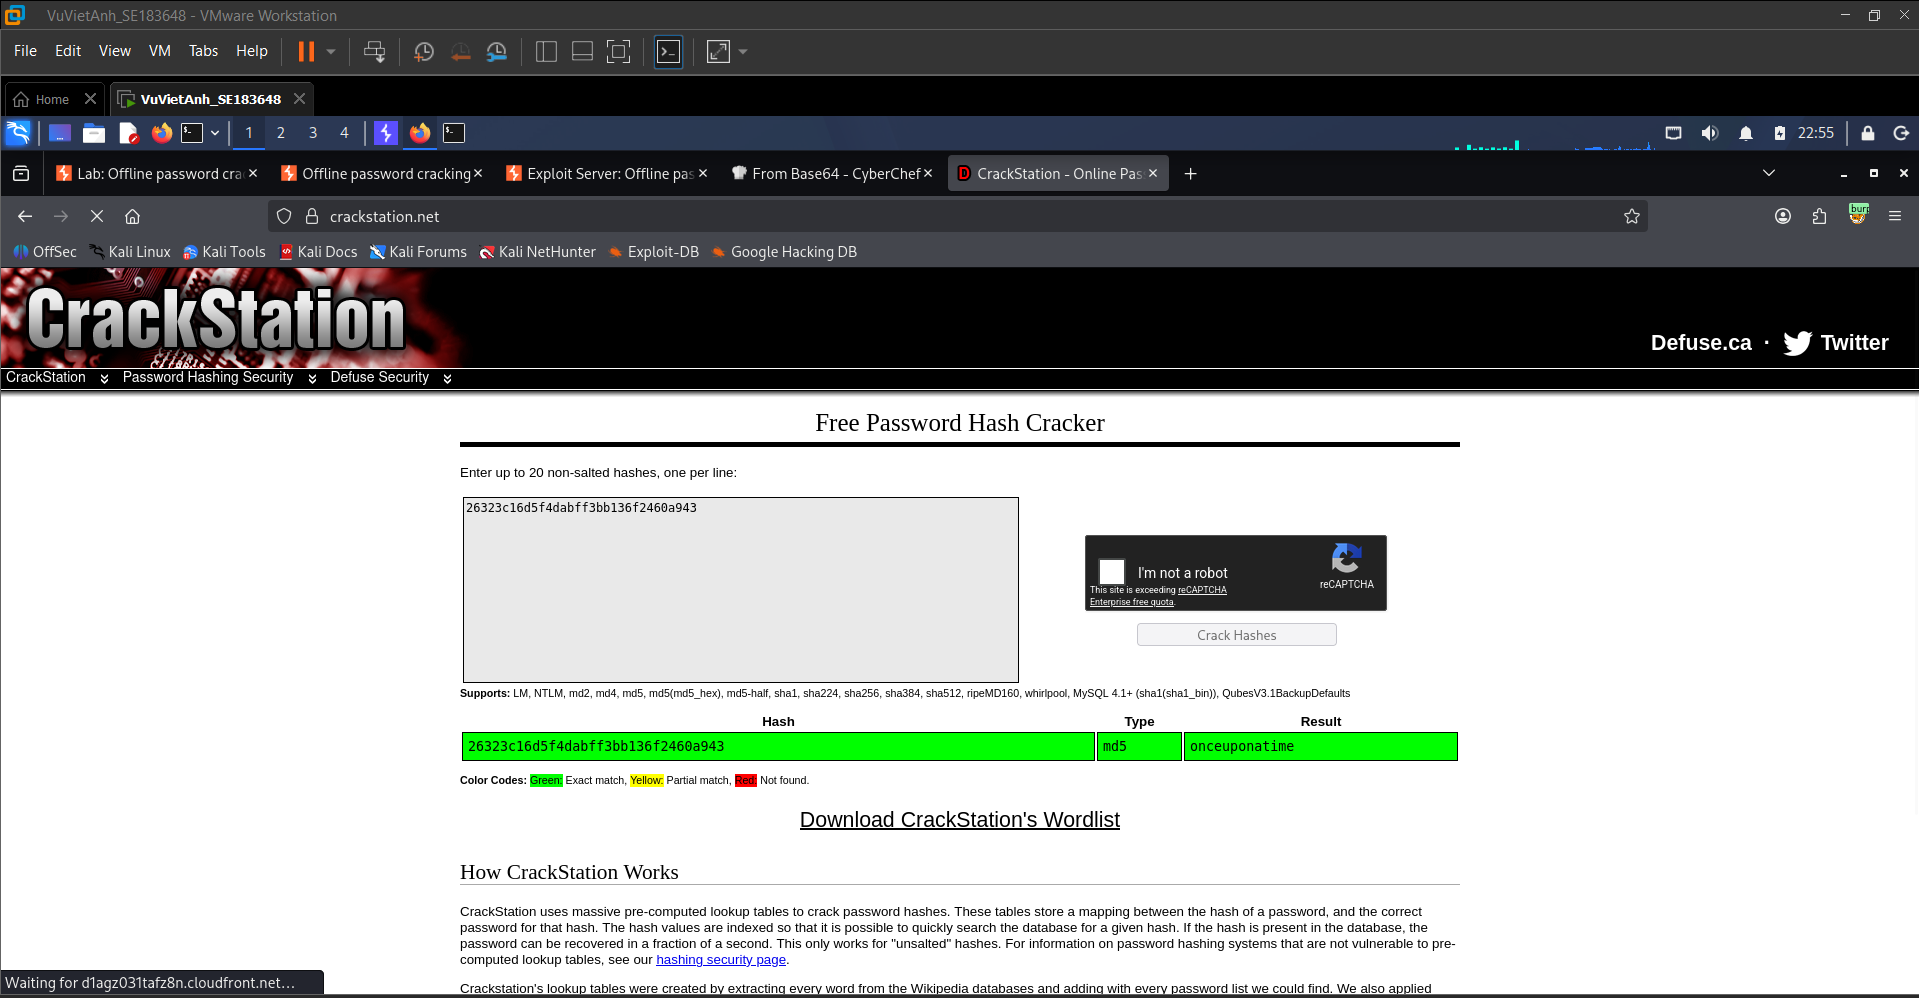1919x998 pixels.
Task: Open Download CrackStation's Wordlist link
Action: point(959,820)
